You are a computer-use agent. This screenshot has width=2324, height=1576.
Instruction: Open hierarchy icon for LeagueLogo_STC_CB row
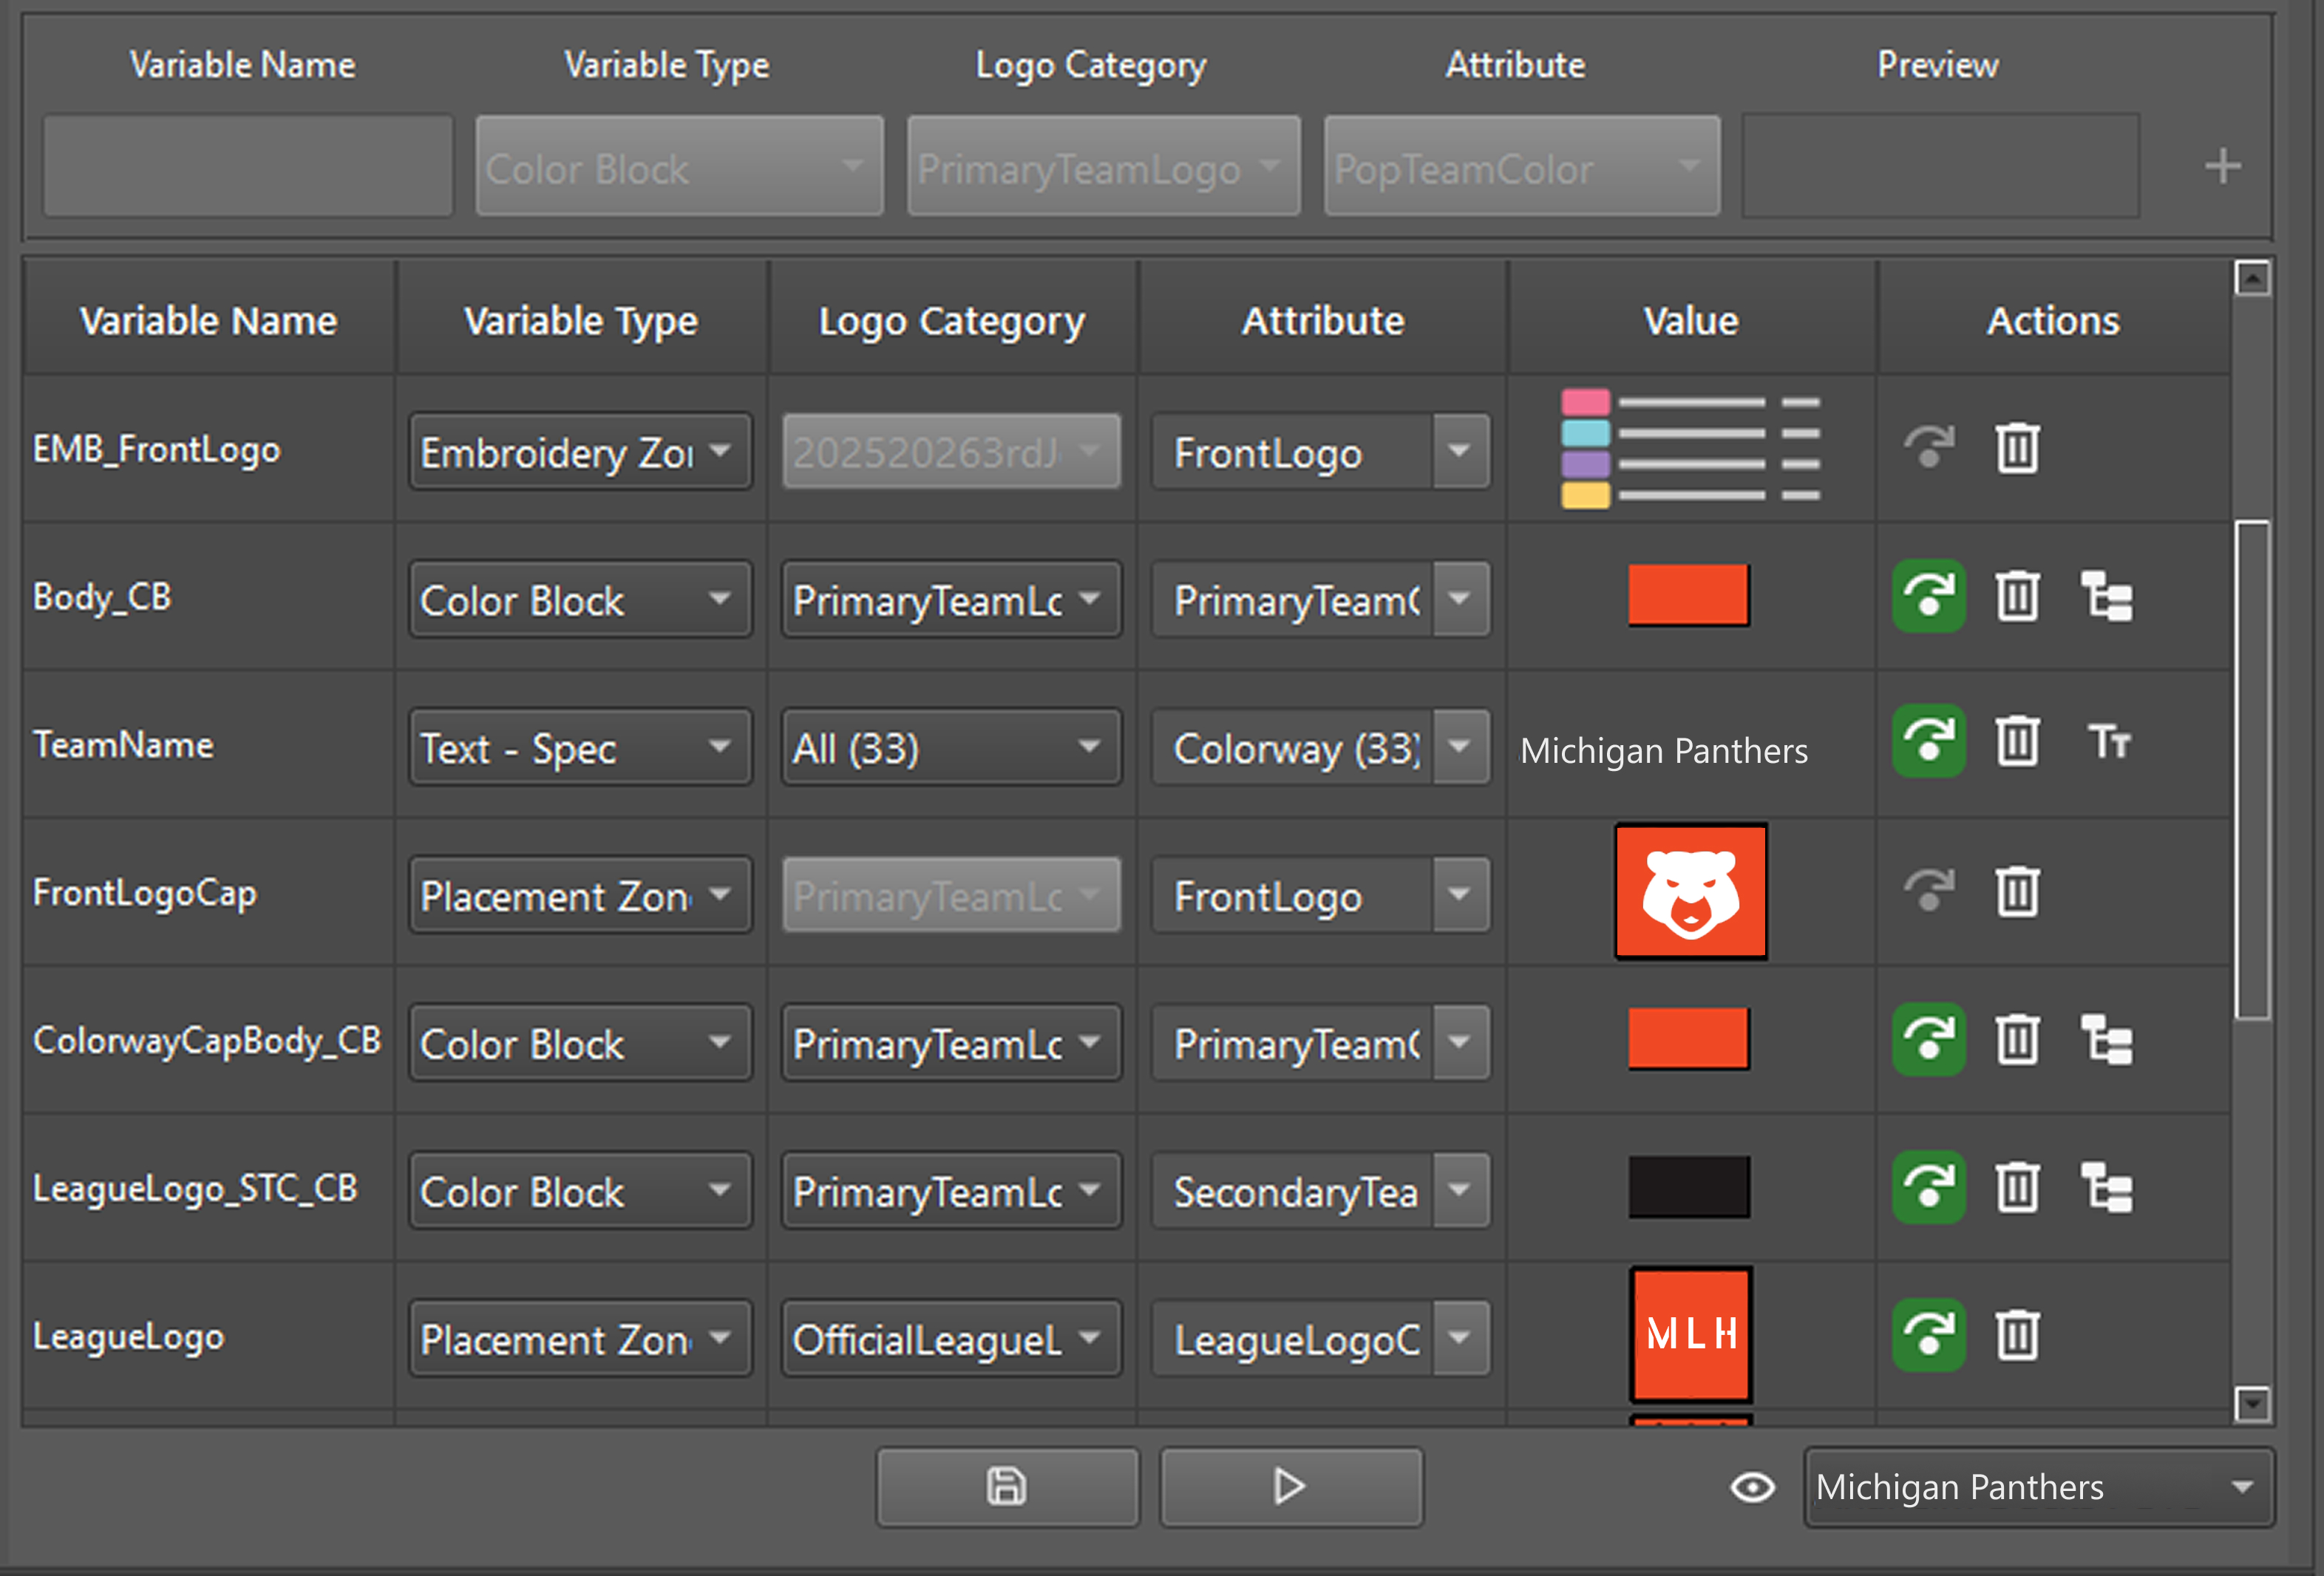(x=2107, y=1187)
